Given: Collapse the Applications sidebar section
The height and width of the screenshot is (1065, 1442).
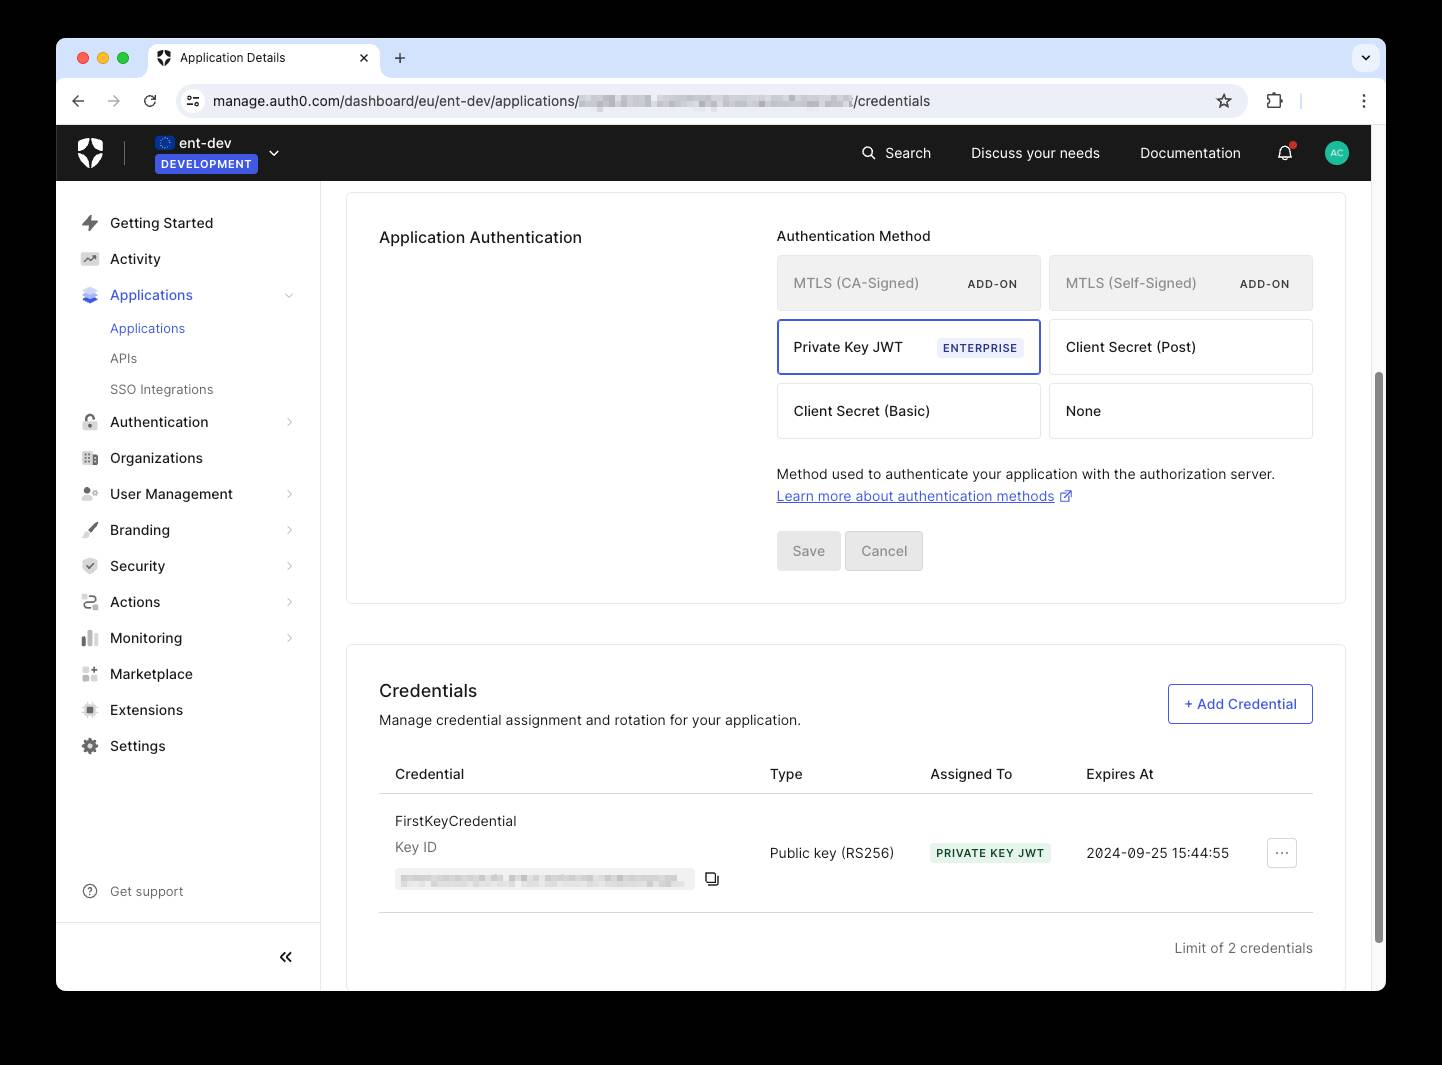Looking at the screenshot, I should coord(289,295).
